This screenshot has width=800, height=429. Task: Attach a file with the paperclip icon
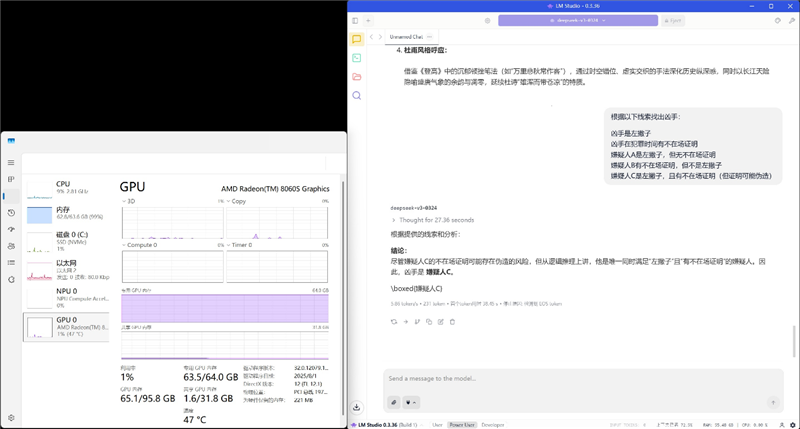coord(393,402)
